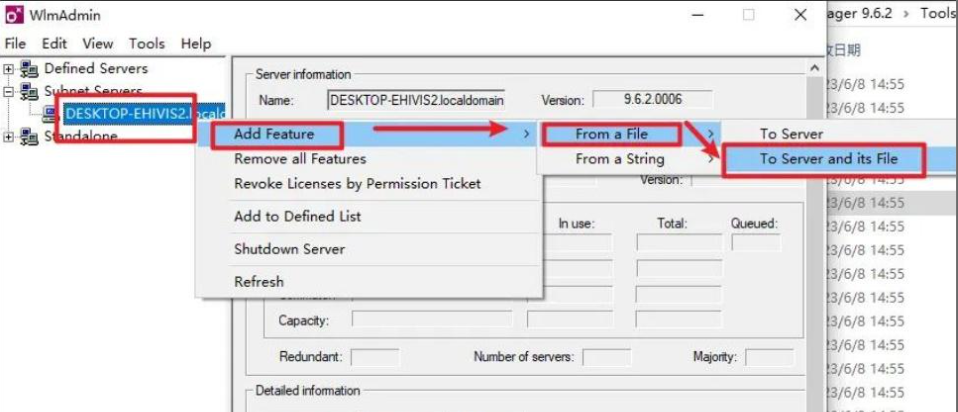
Task: Click the WlmAdmin app icon in title bar
Action: coord(15,15)
